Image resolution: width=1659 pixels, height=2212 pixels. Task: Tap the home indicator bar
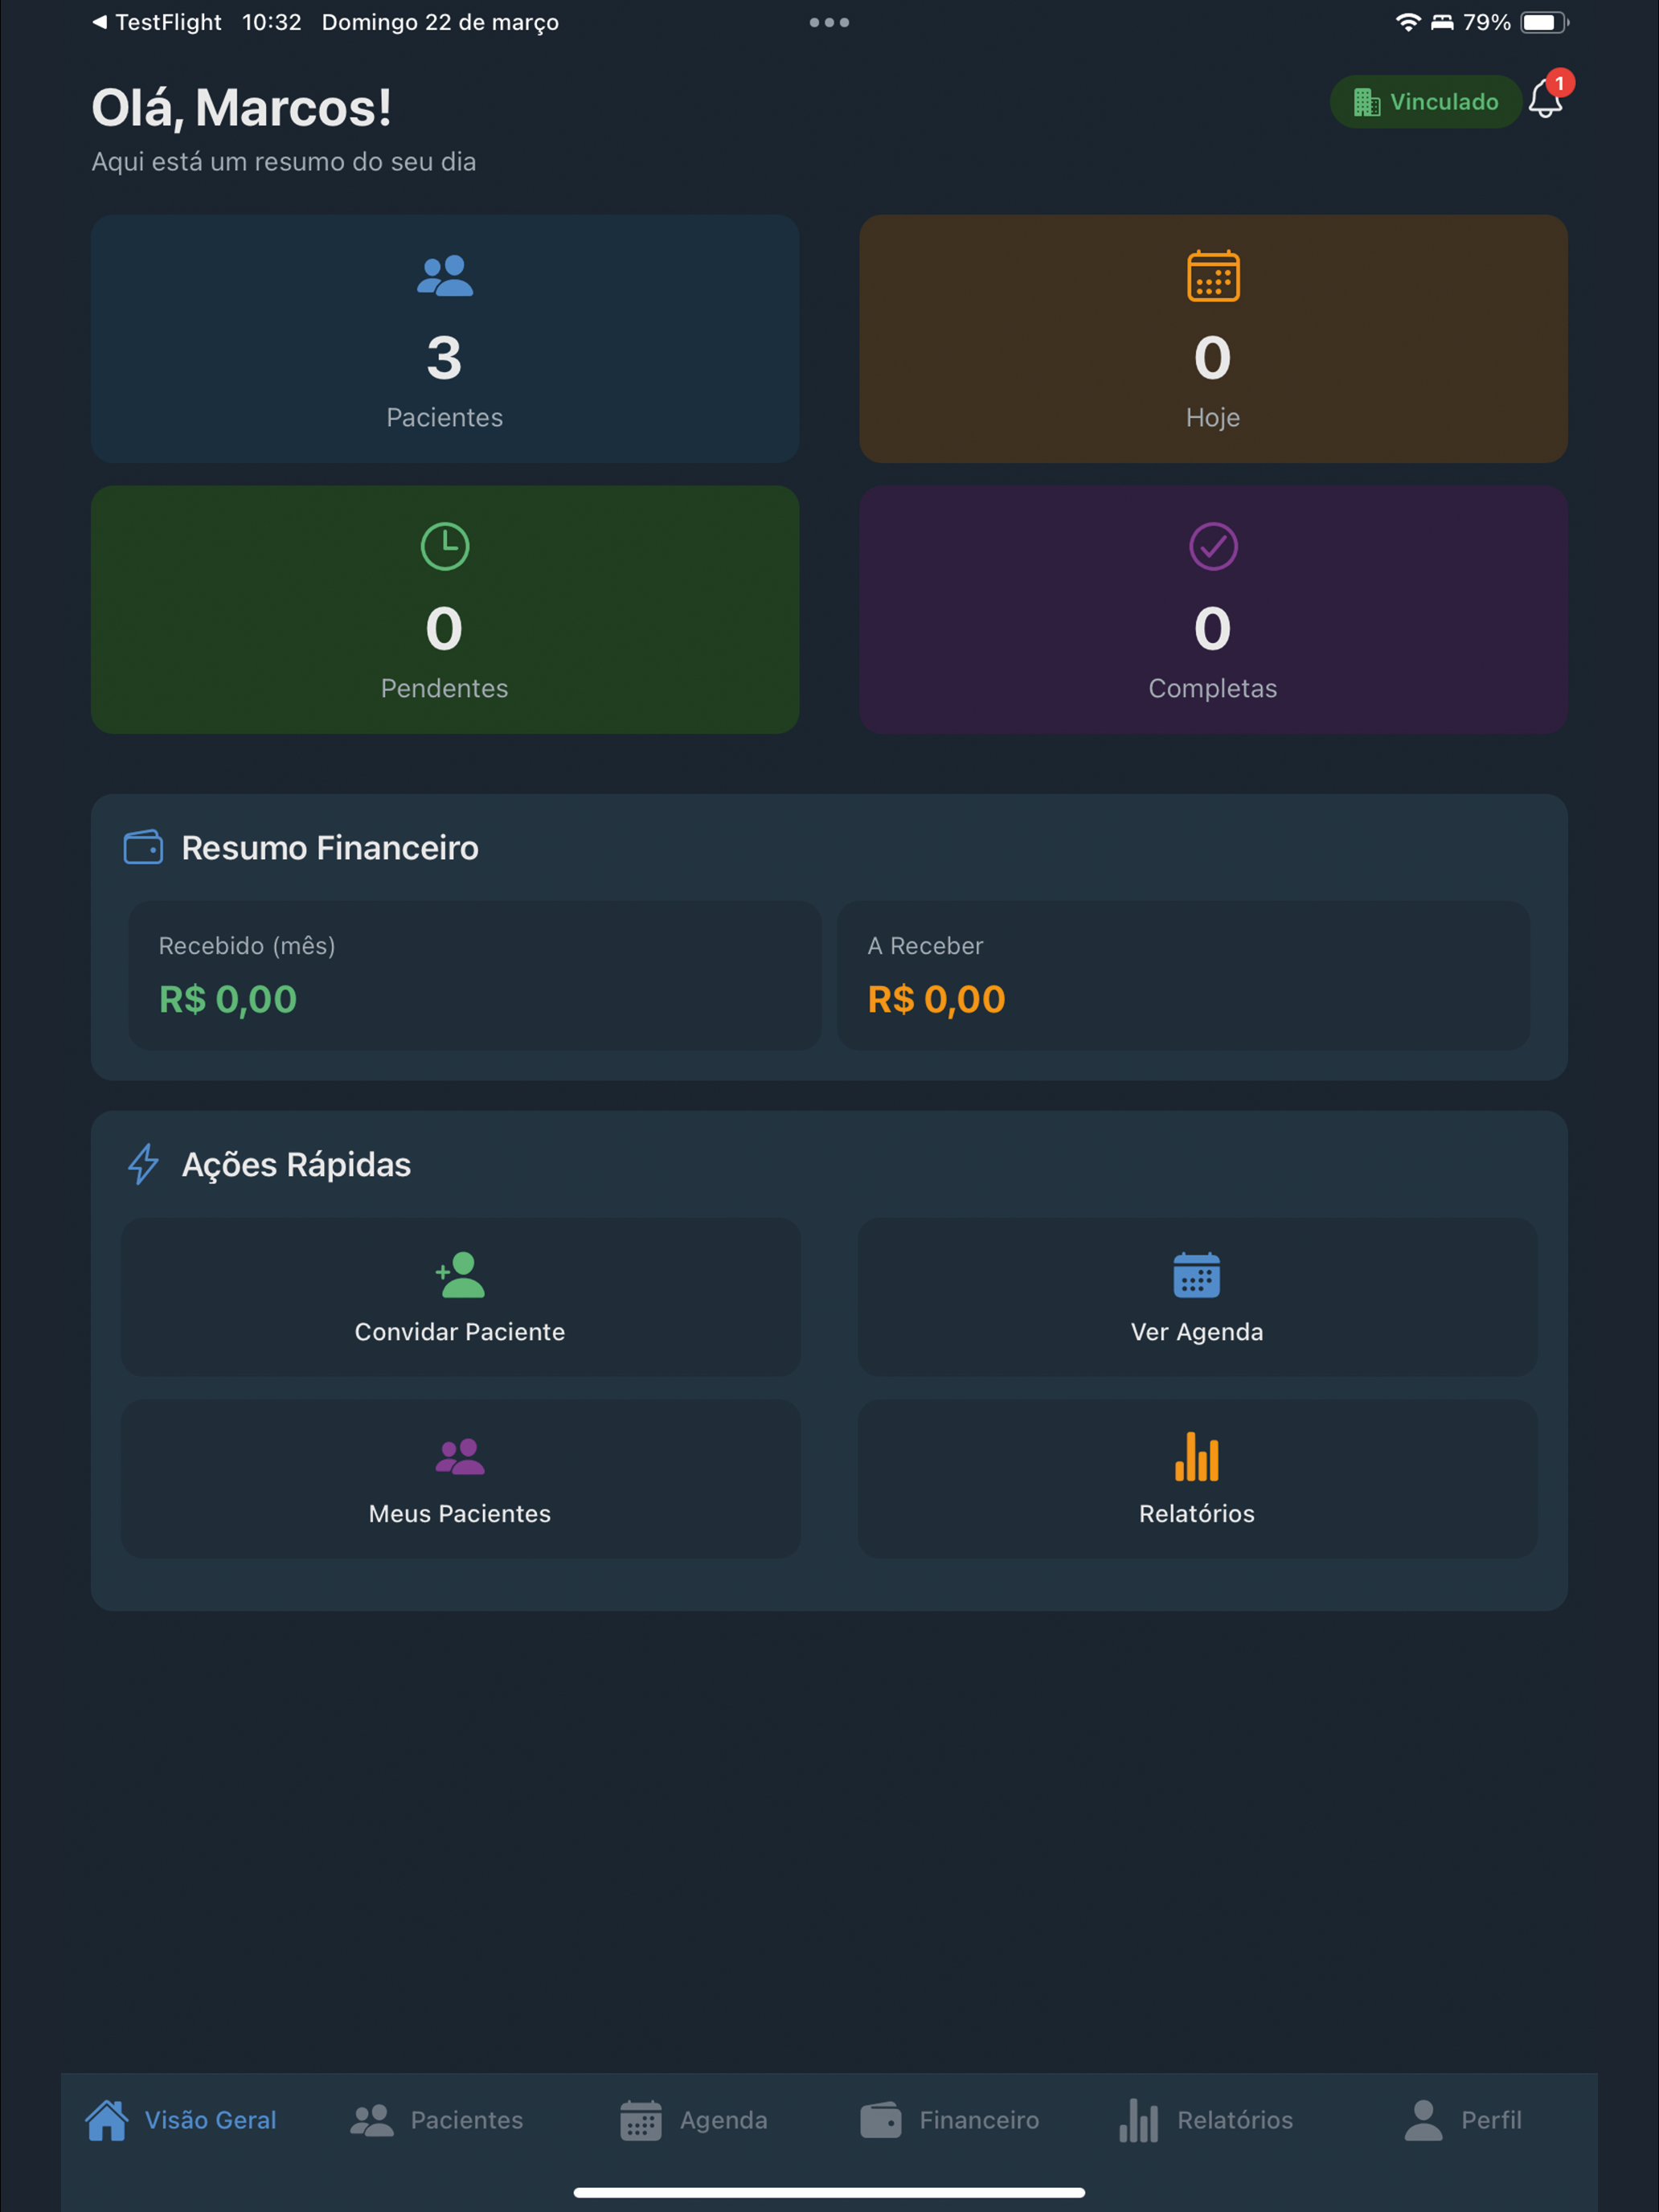829,2192
